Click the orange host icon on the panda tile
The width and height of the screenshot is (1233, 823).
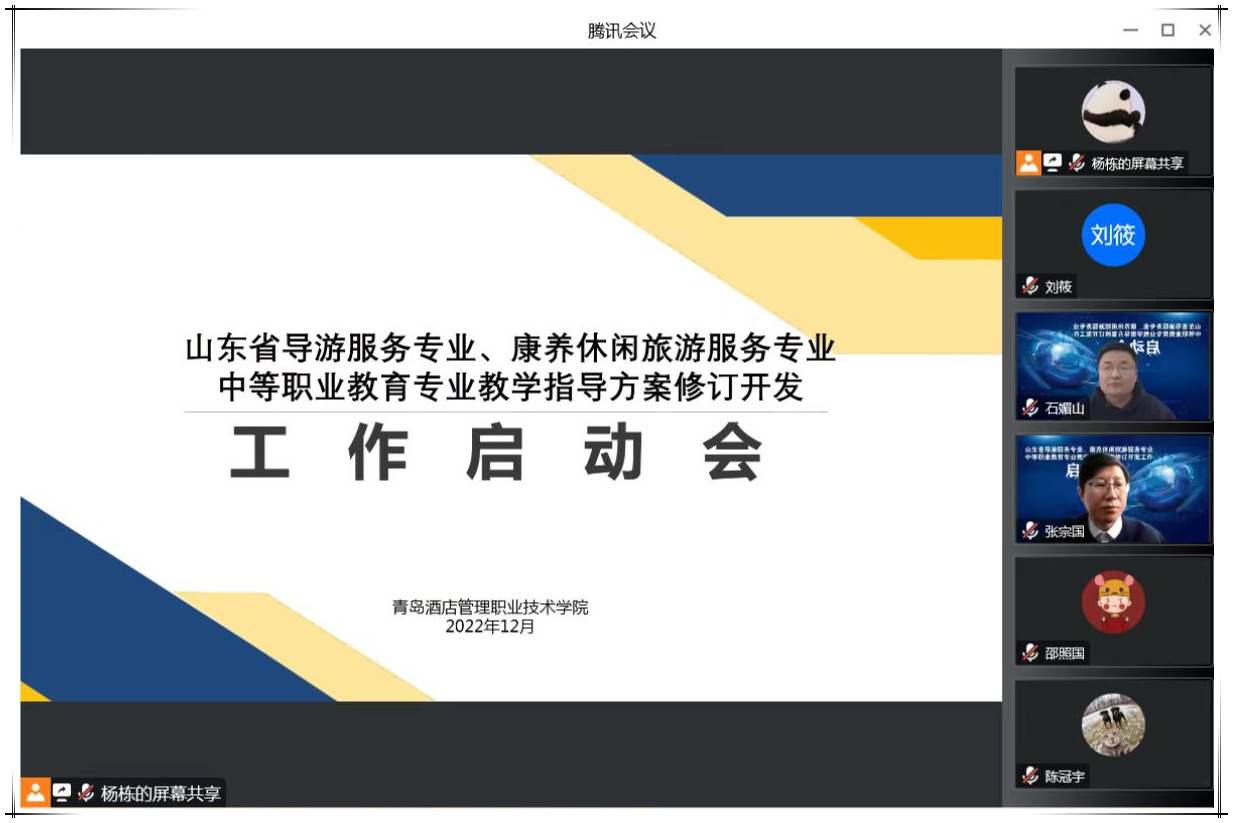[1028, 163]
